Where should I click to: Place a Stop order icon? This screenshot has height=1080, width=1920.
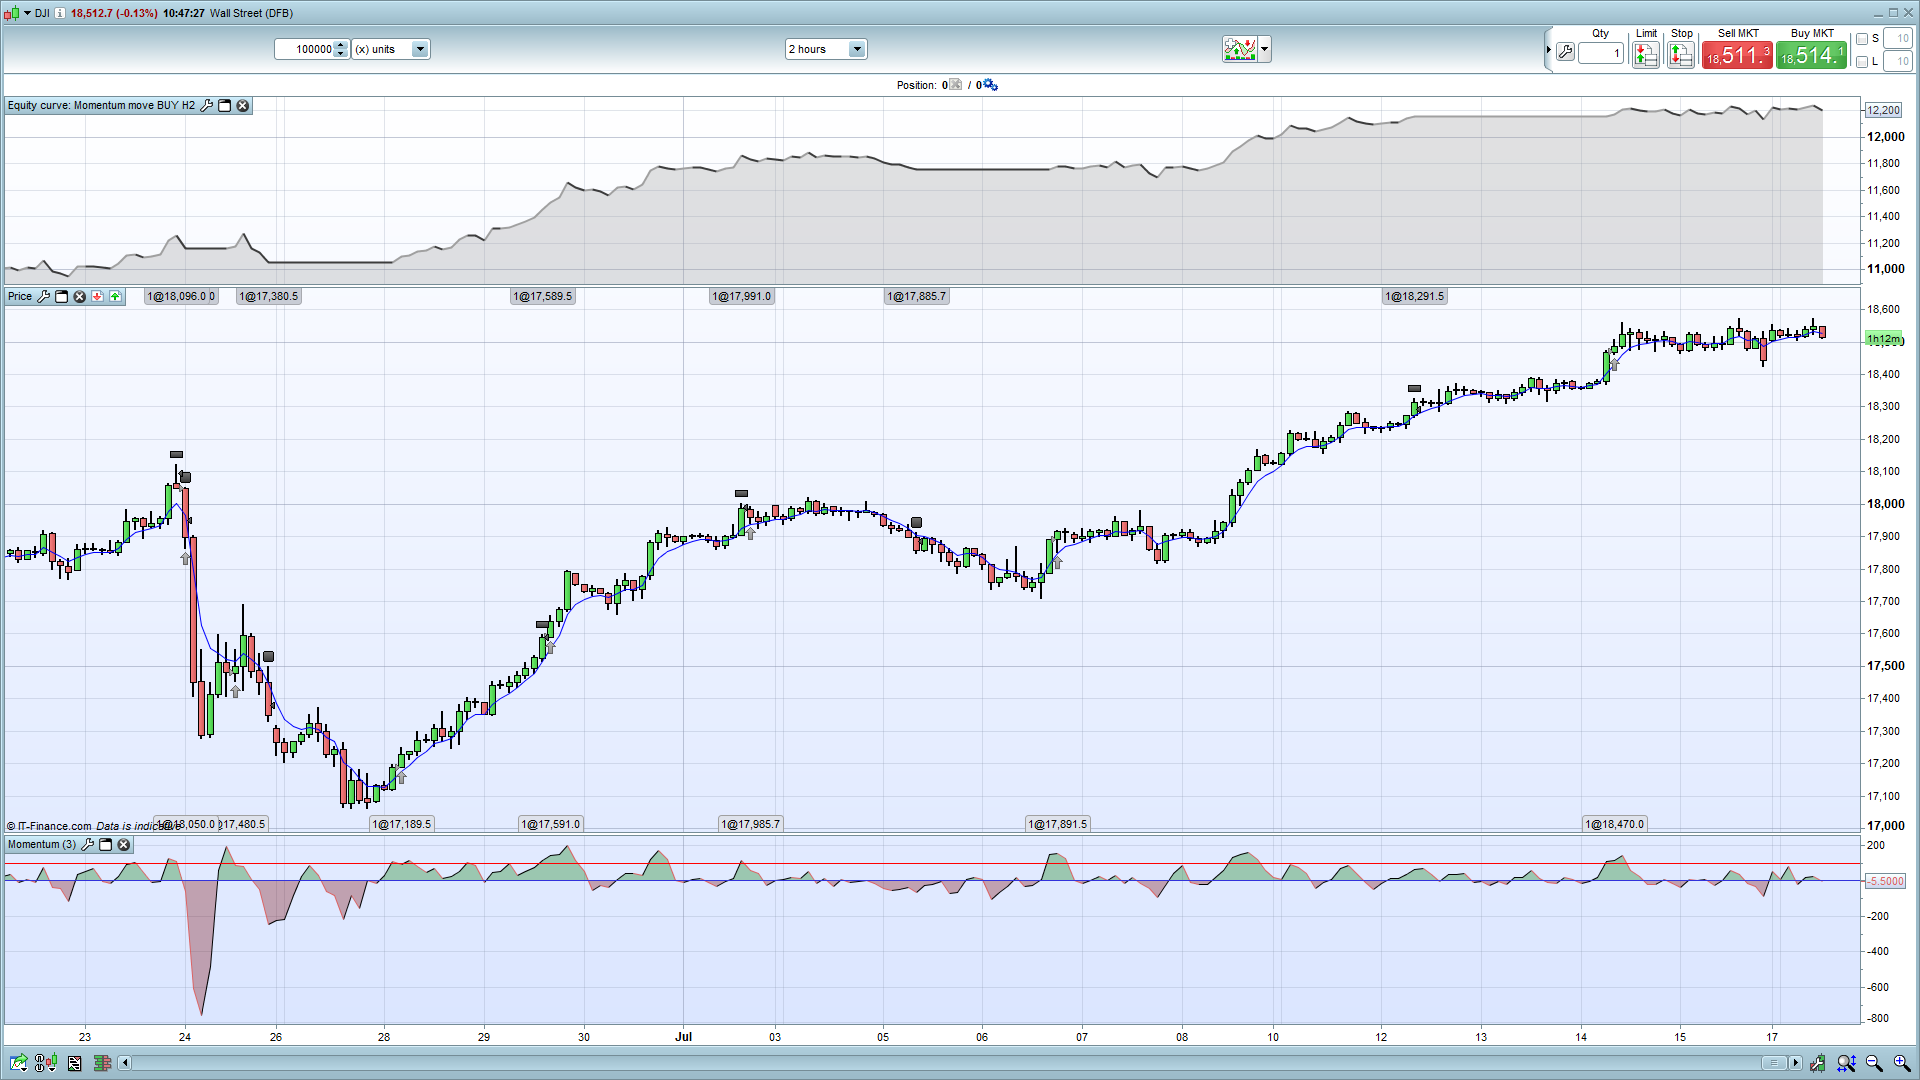[x=1681, y=54]
